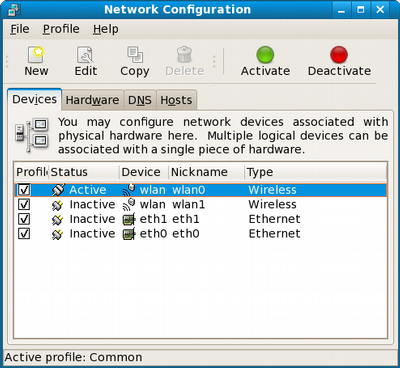Sort by the Status column header

pos(84,172)
